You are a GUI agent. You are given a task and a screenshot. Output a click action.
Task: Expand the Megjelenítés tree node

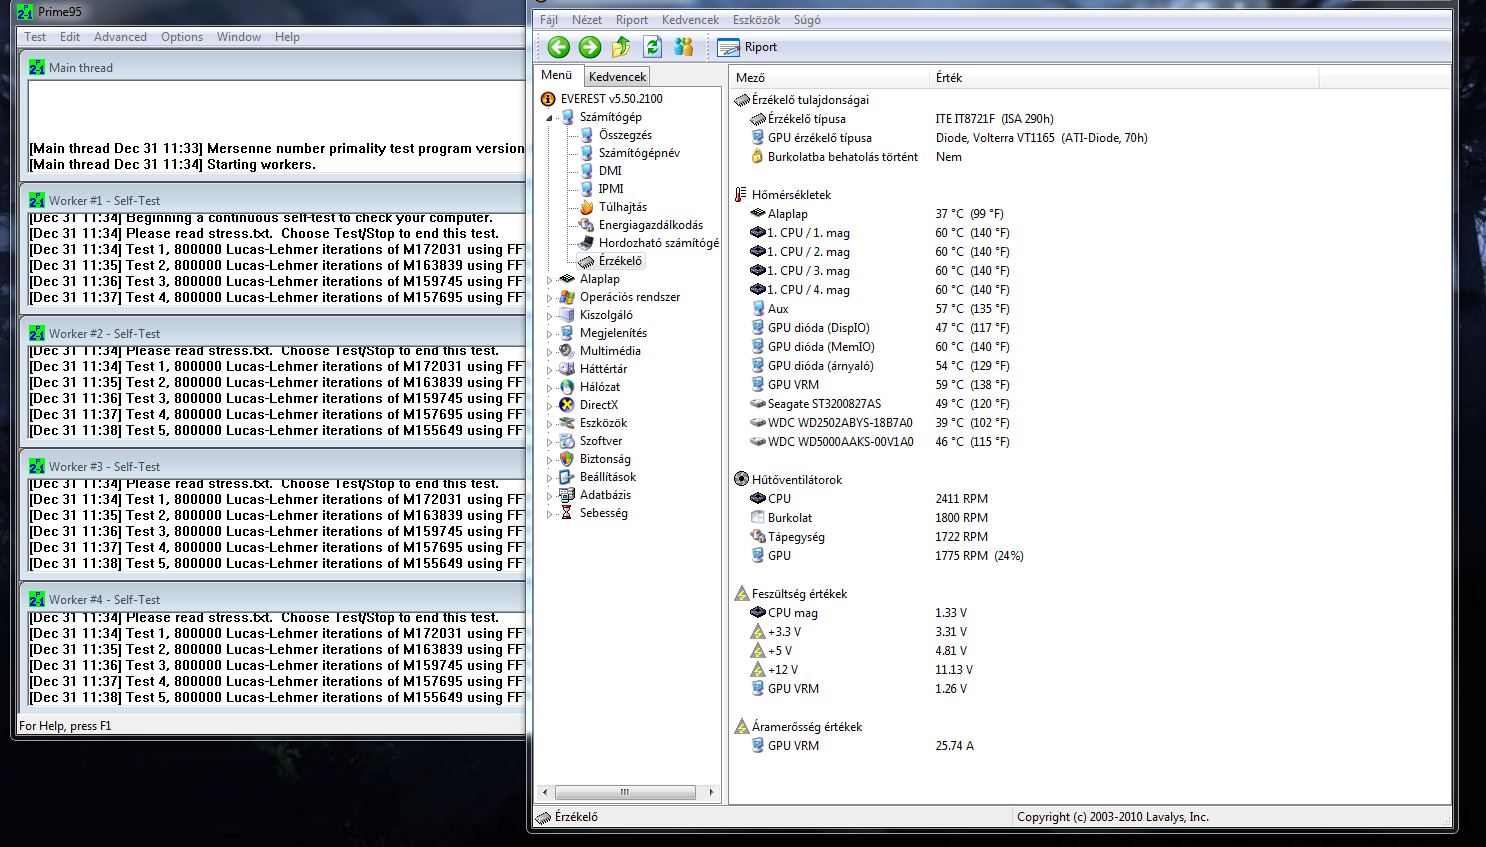[x=549, y=334]
